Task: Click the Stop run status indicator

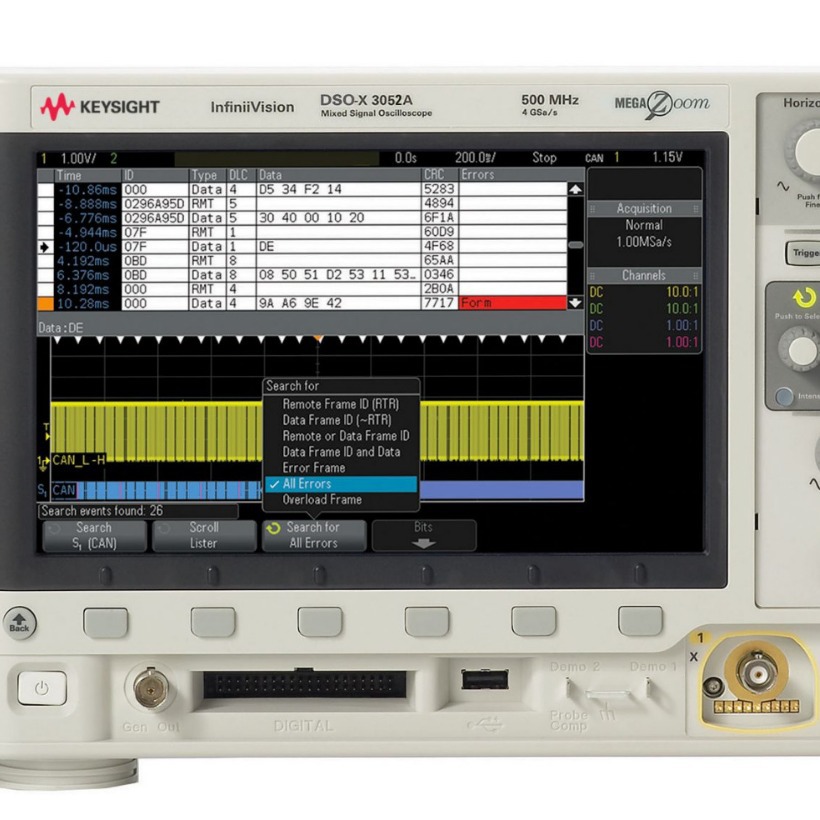Action: [x=544, y=158]
